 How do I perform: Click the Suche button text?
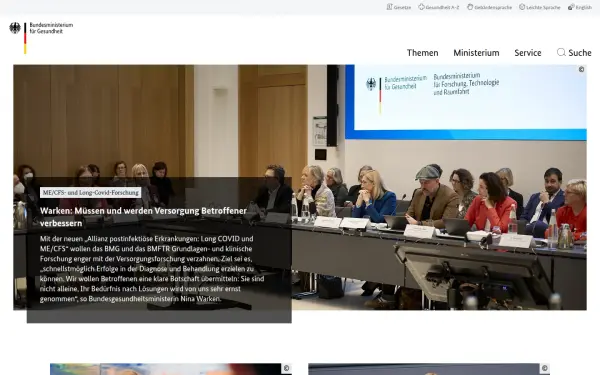[x=580, y=53]
